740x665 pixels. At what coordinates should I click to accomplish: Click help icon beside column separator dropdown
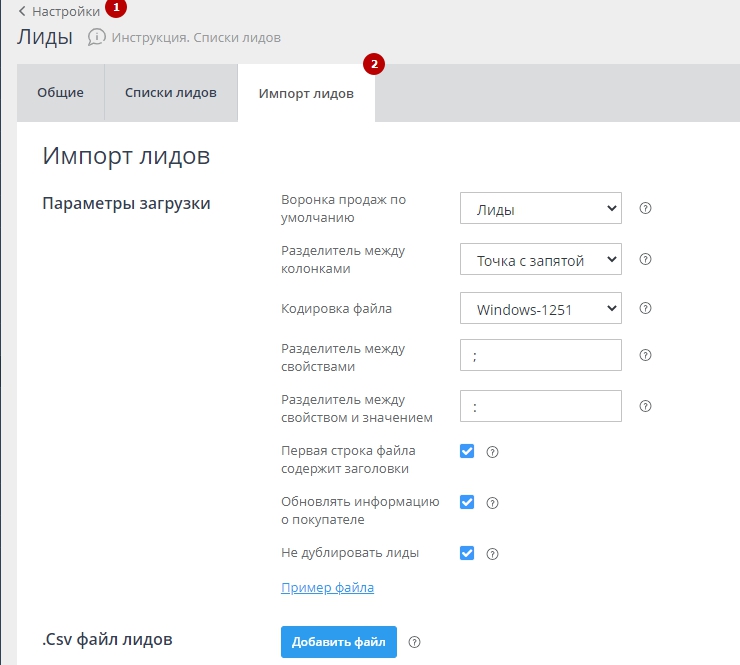coord(645,259)
